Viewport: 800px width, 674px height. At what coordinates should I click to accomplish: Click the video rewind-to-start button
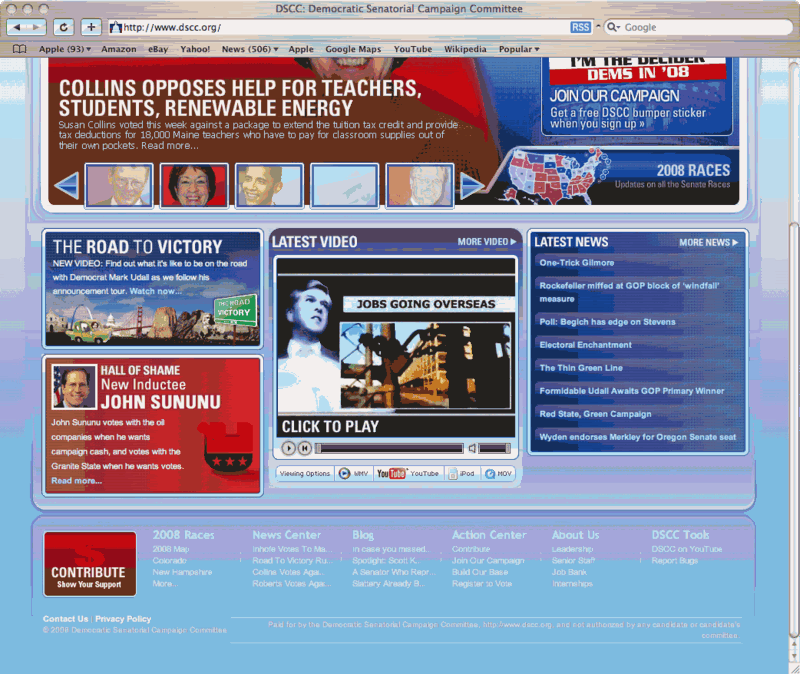(x=305, y=448)
